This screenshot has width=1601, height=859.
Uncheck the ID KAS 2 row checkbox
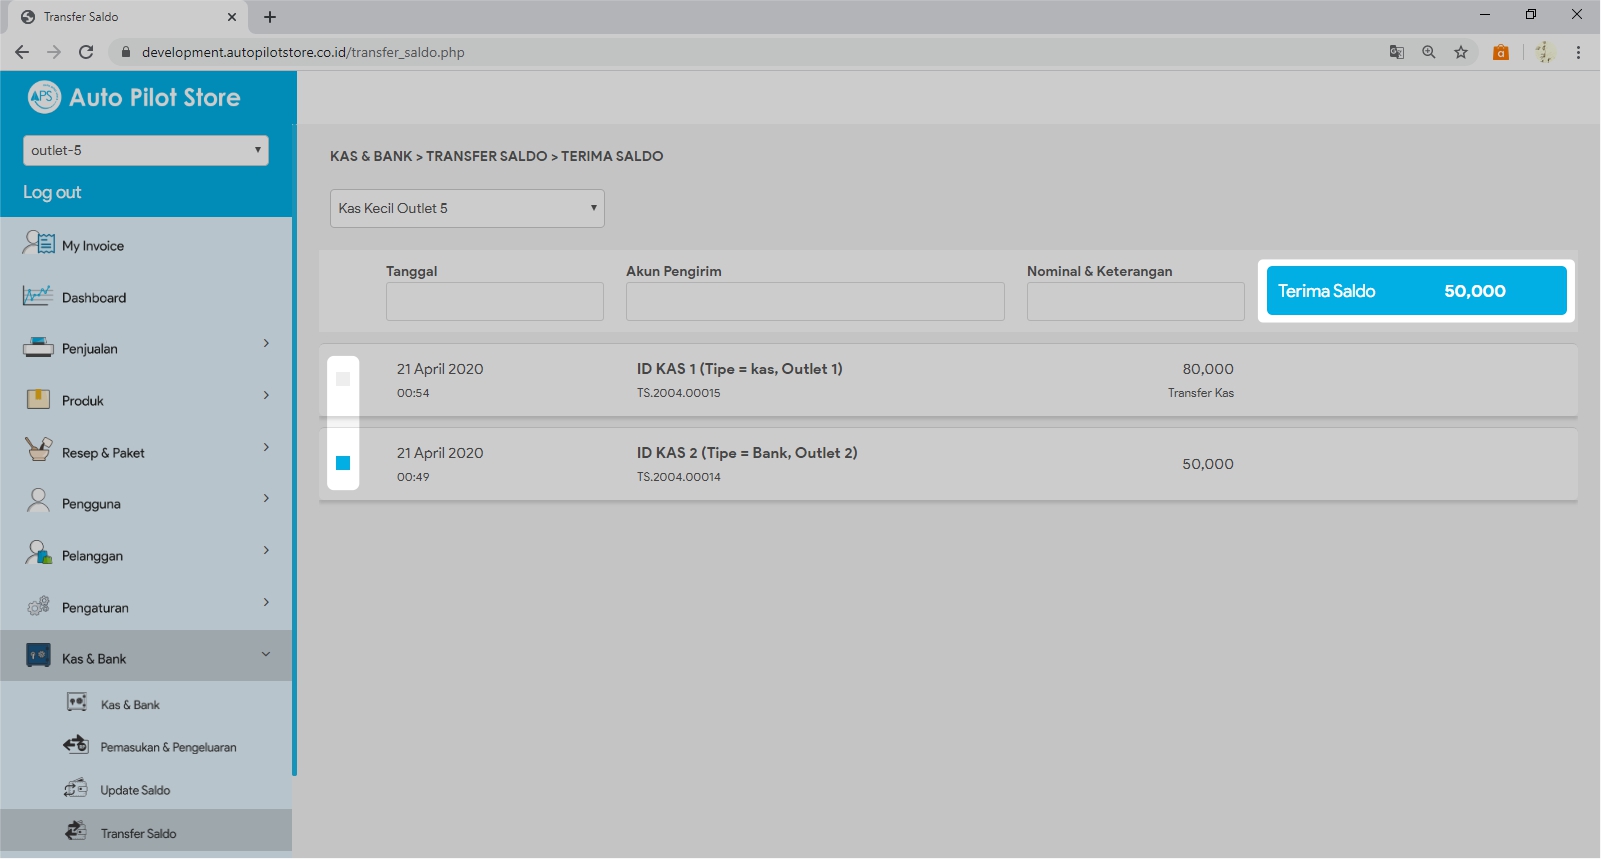pyautogui.click(x=343, y=463)
